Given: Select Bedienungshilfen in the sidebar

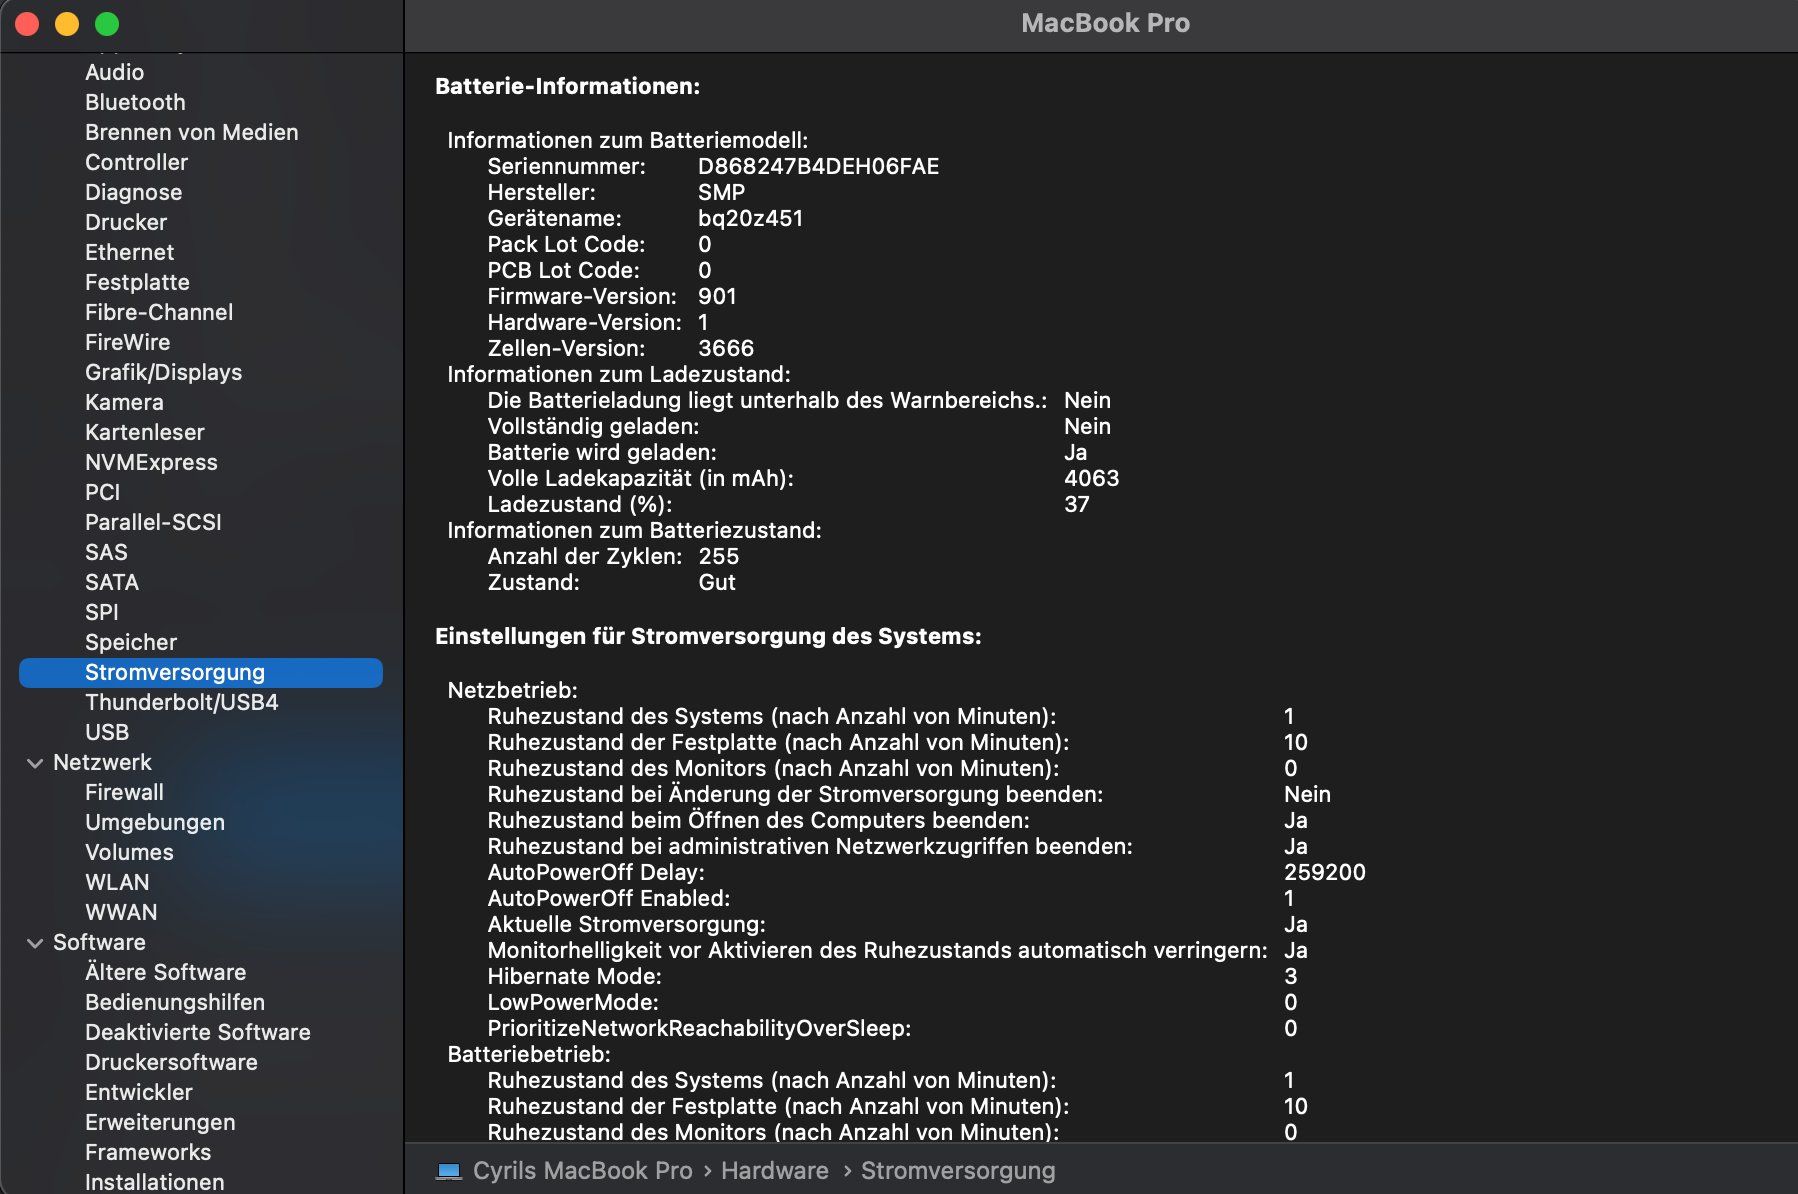Looking at the screenshot, I should click(175, 1002).
